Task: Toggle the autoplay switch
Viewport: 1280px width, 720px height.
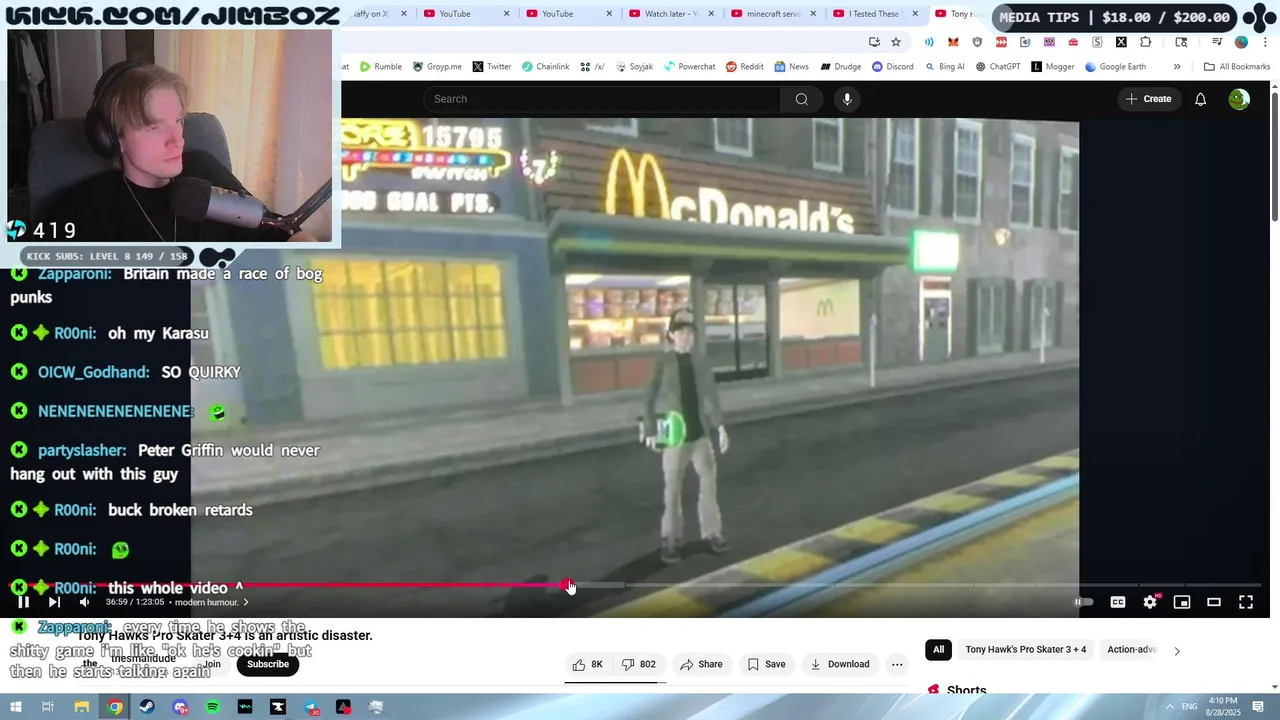Action: pos(1084,602)
